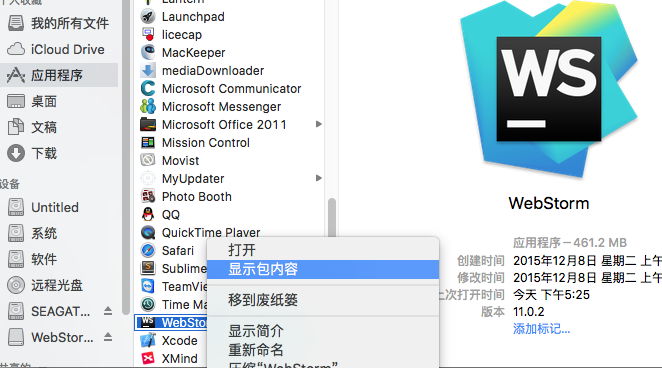This screenshot has height=368, width=662.
Task: Click the application list scrollbar
Action: (332, 217)
